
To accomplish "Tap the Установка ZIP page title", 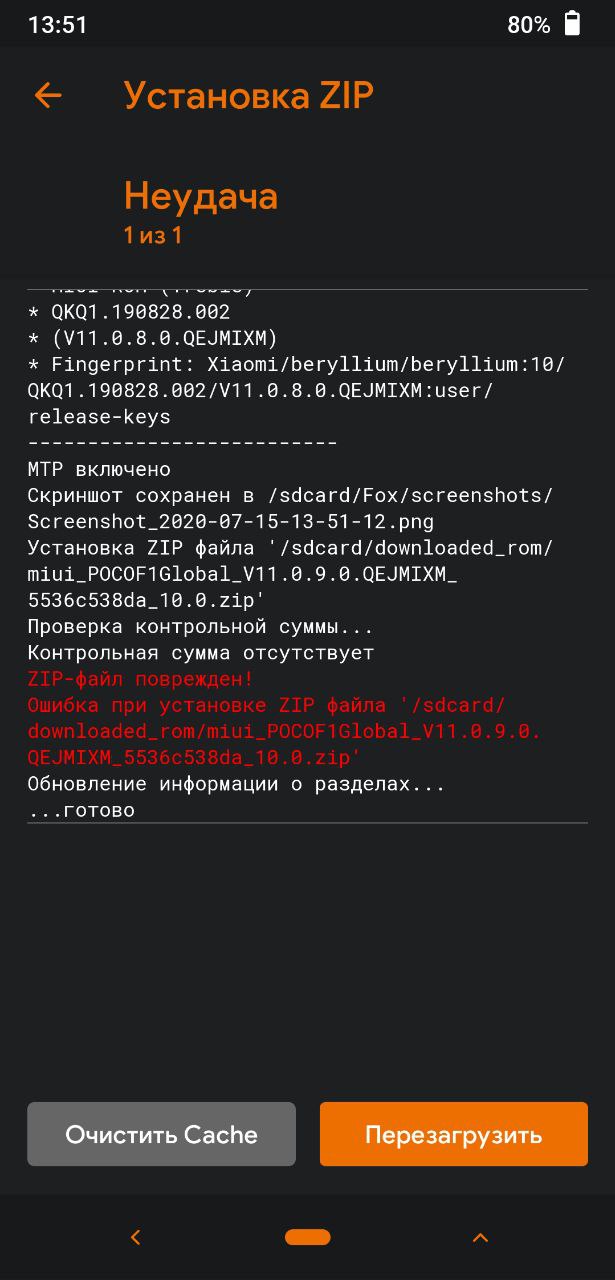I will pos(248,96).
